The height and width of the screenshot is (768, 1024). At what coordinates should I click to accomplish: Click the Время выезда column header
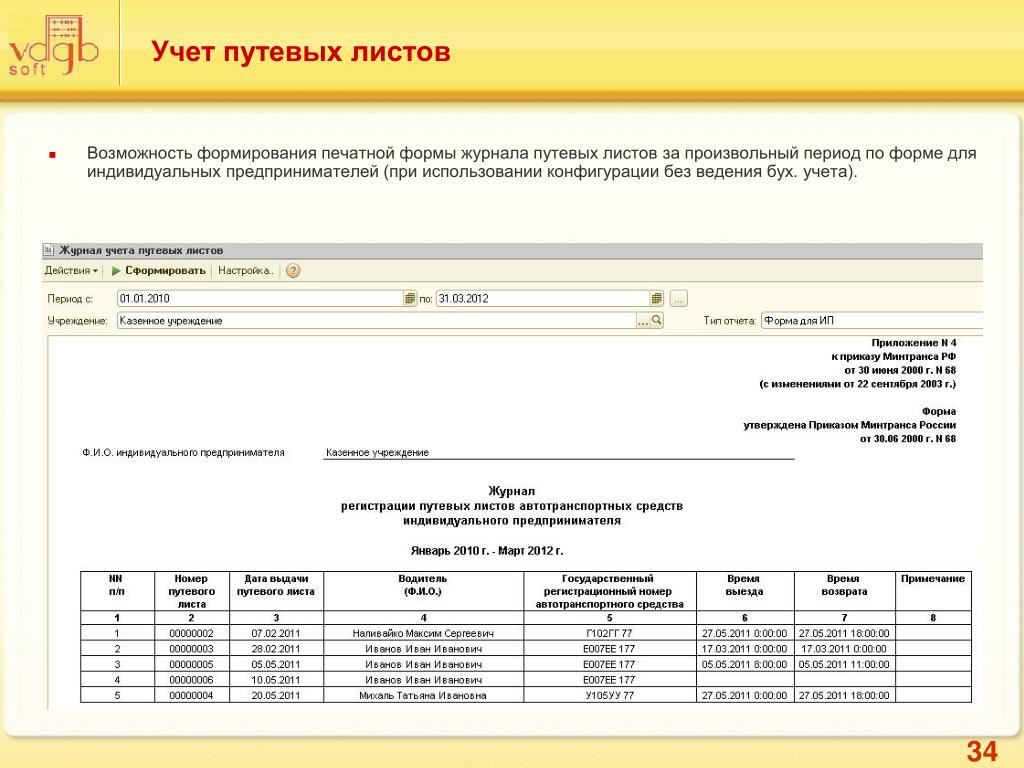point(744,591)
